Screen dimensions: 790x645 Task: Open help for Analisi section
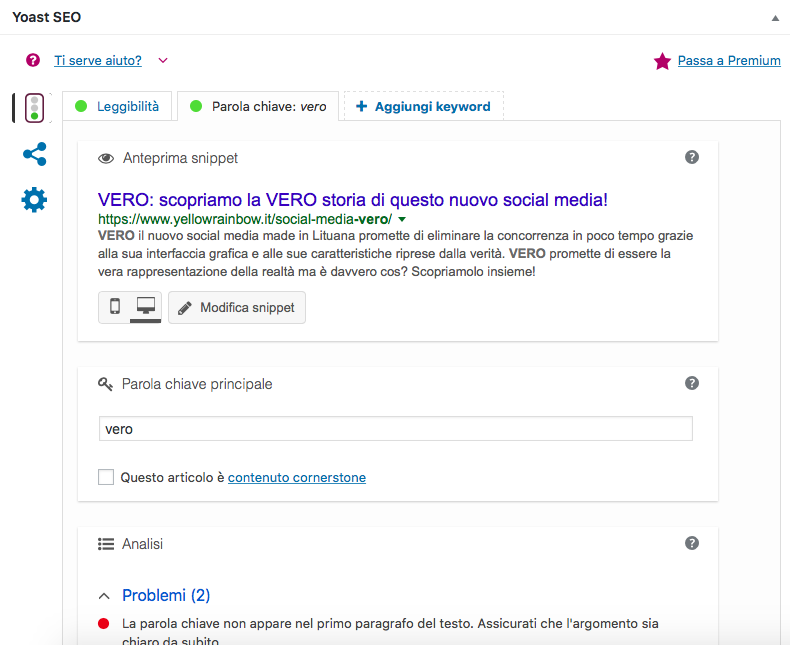point(692,543)
